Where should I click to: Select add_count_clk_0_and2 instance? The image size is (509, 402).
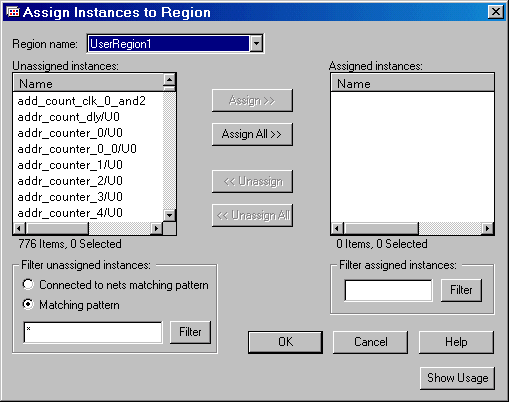pos(82,101)
